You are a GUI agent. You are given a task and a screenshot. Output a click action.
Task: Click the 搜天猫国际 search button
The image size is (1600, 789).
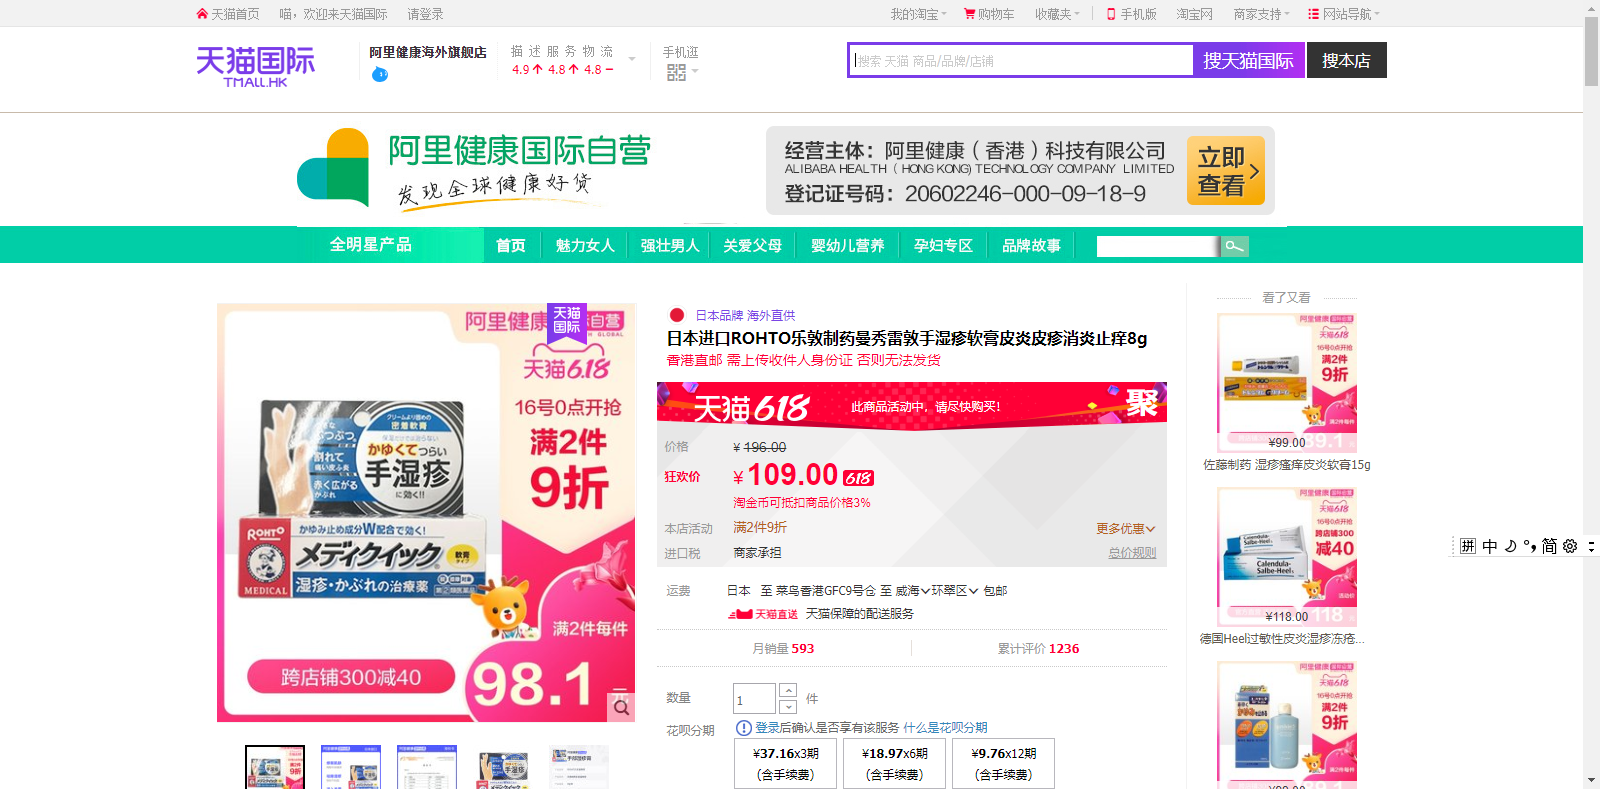[x=1249, y=61]
